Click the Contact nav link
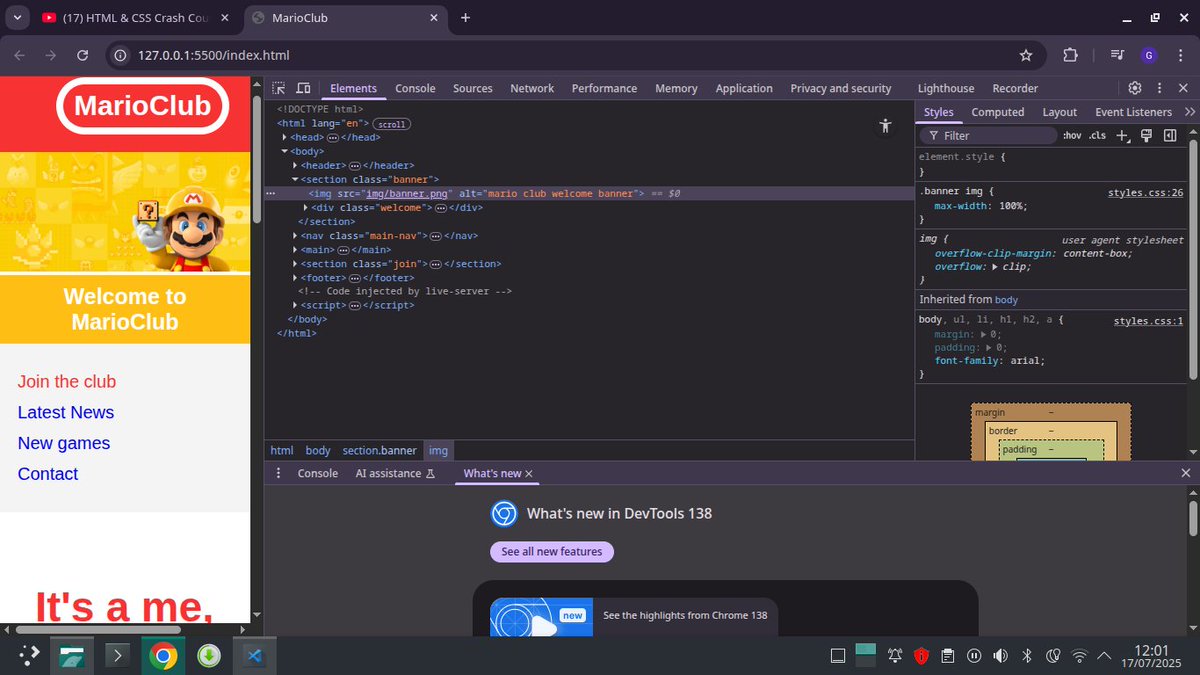 coord(48,474)
